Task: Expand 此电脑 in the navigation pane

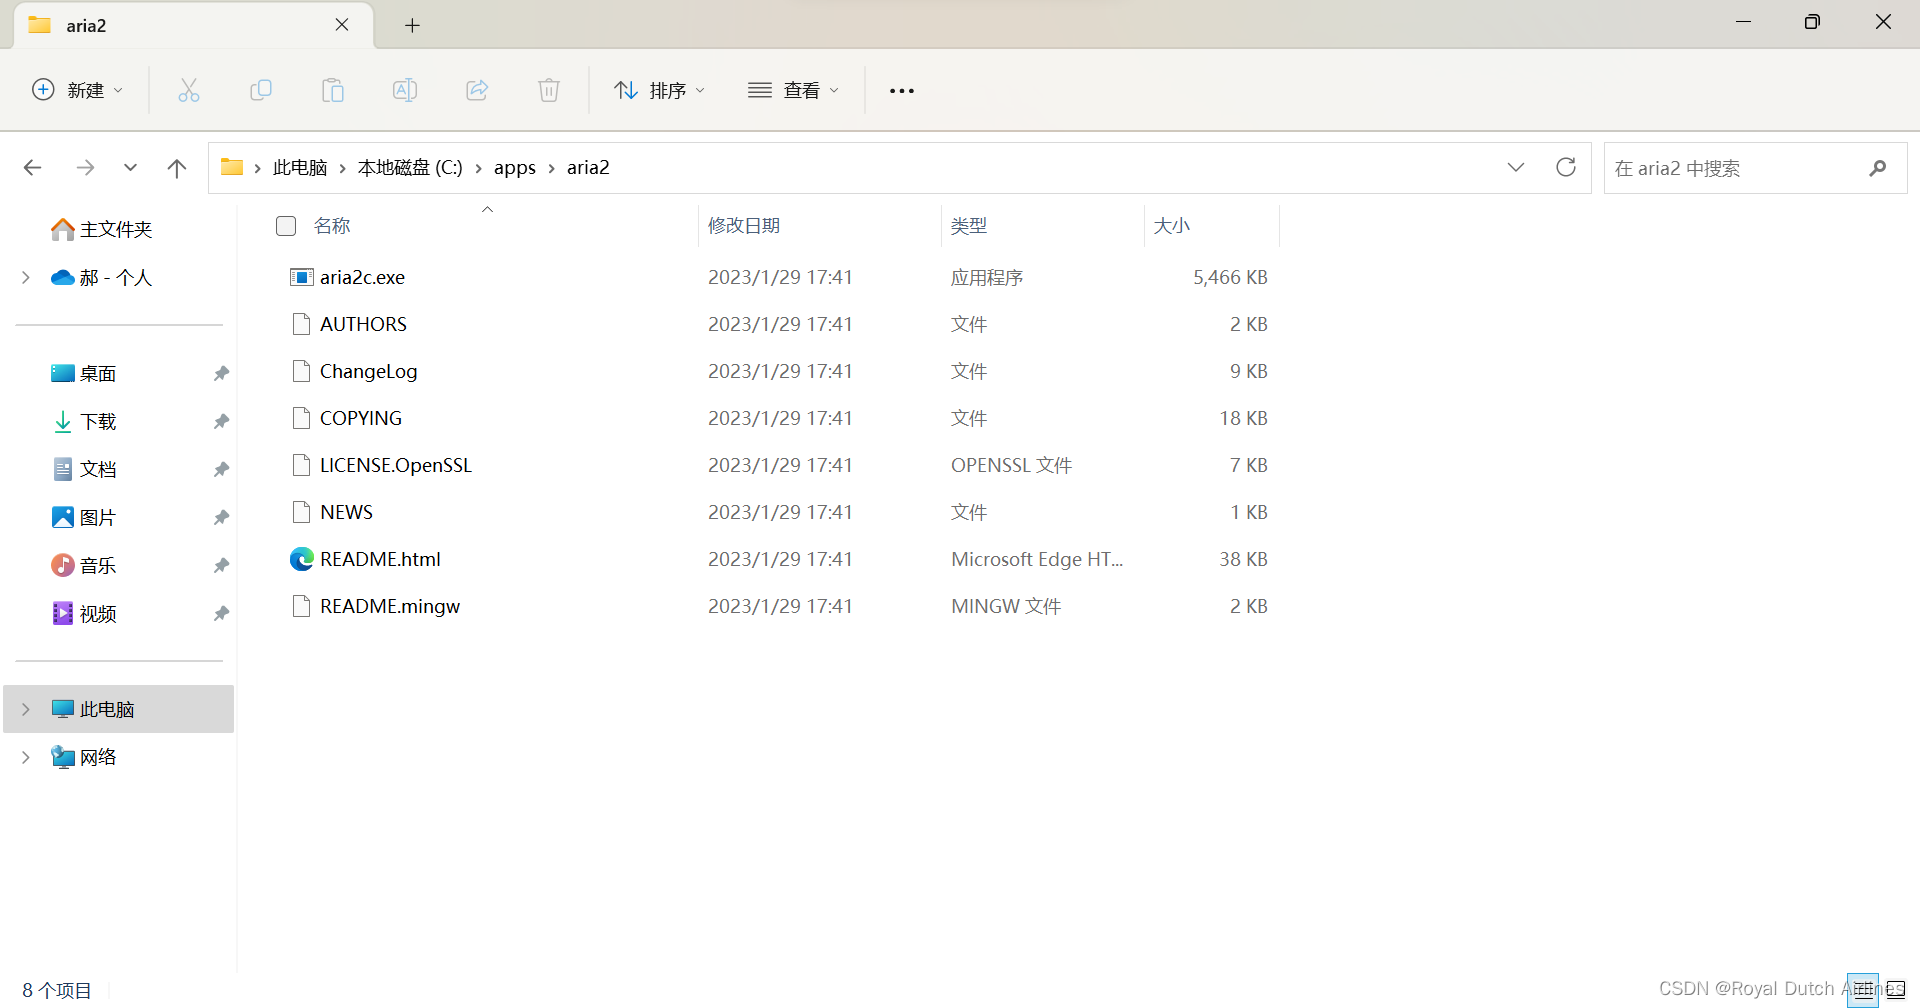Action: coord(25,708)
